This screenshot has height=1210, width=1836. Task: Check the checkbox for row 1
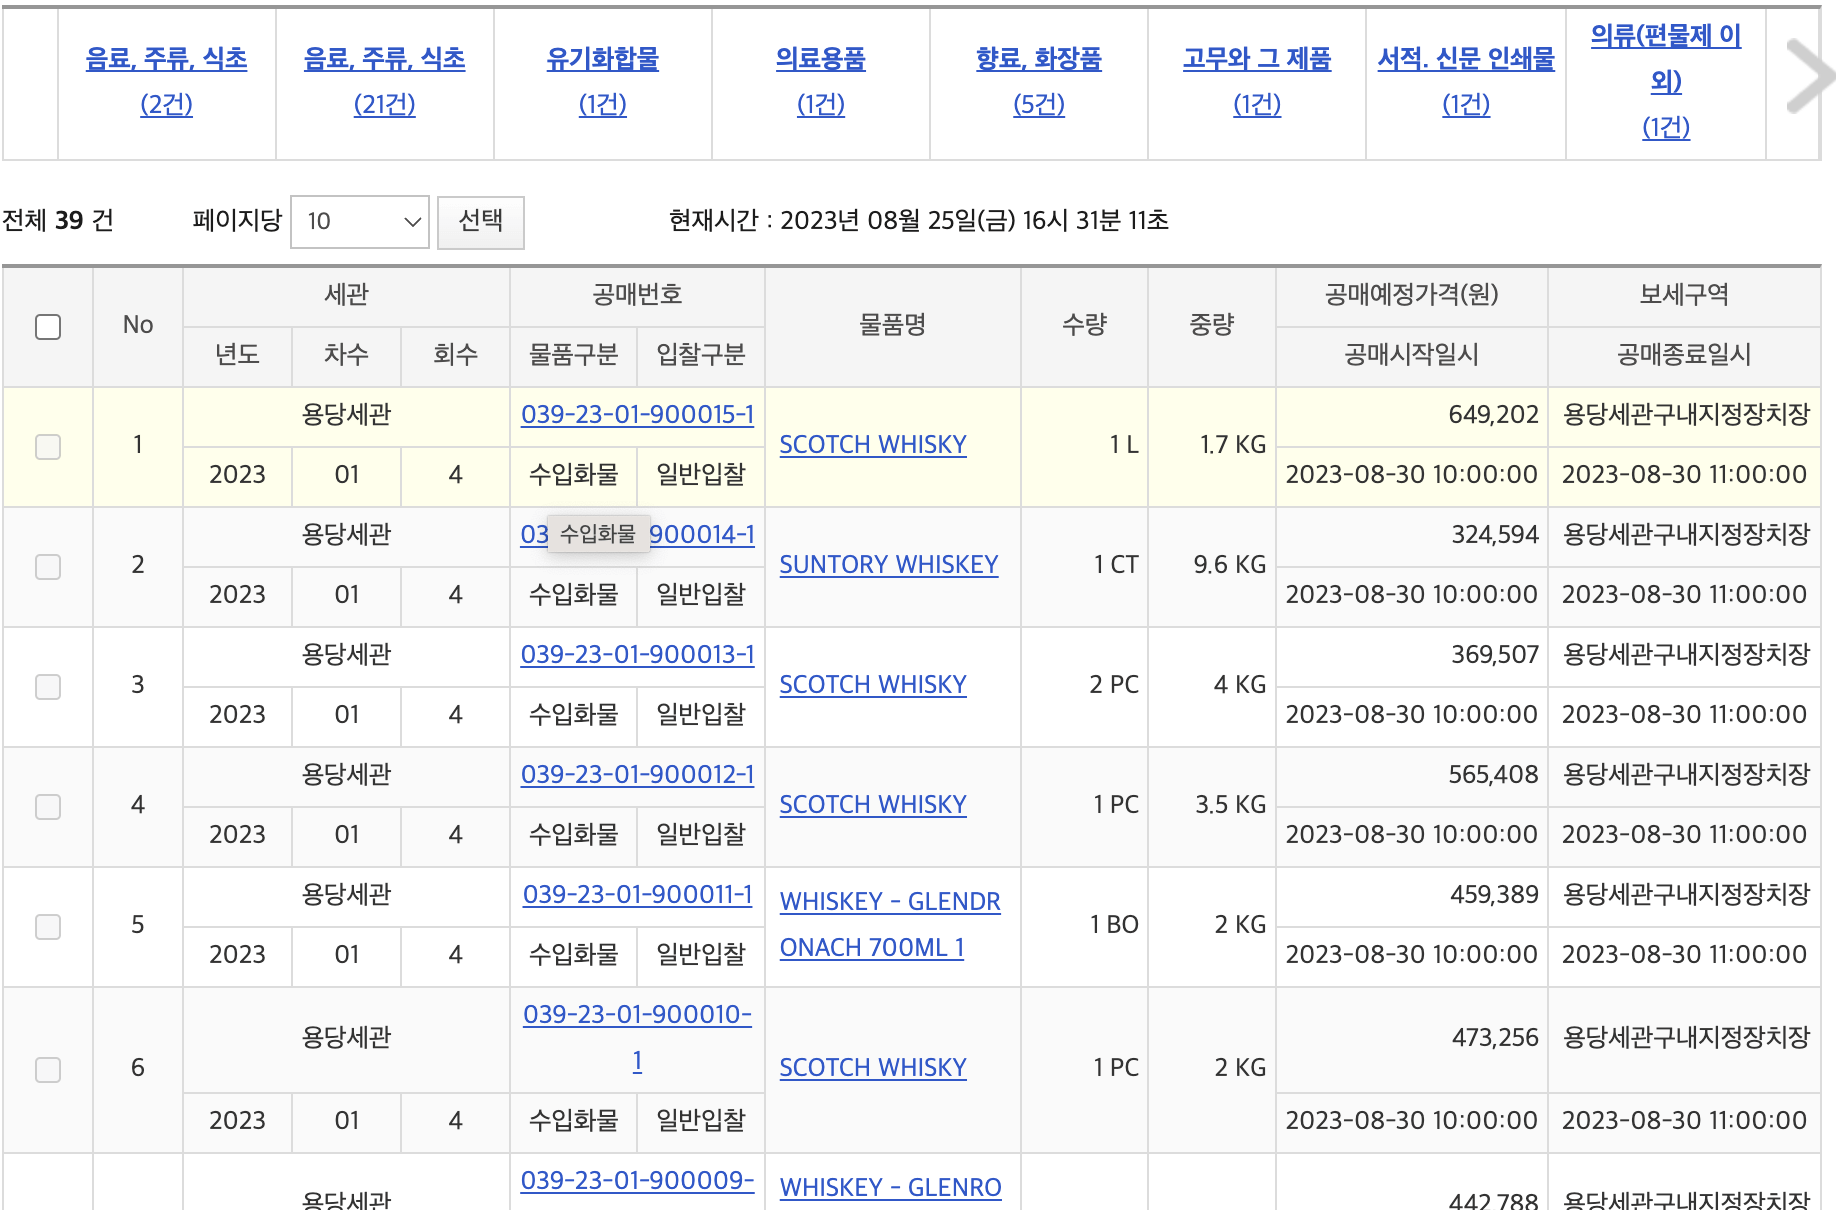48,447
